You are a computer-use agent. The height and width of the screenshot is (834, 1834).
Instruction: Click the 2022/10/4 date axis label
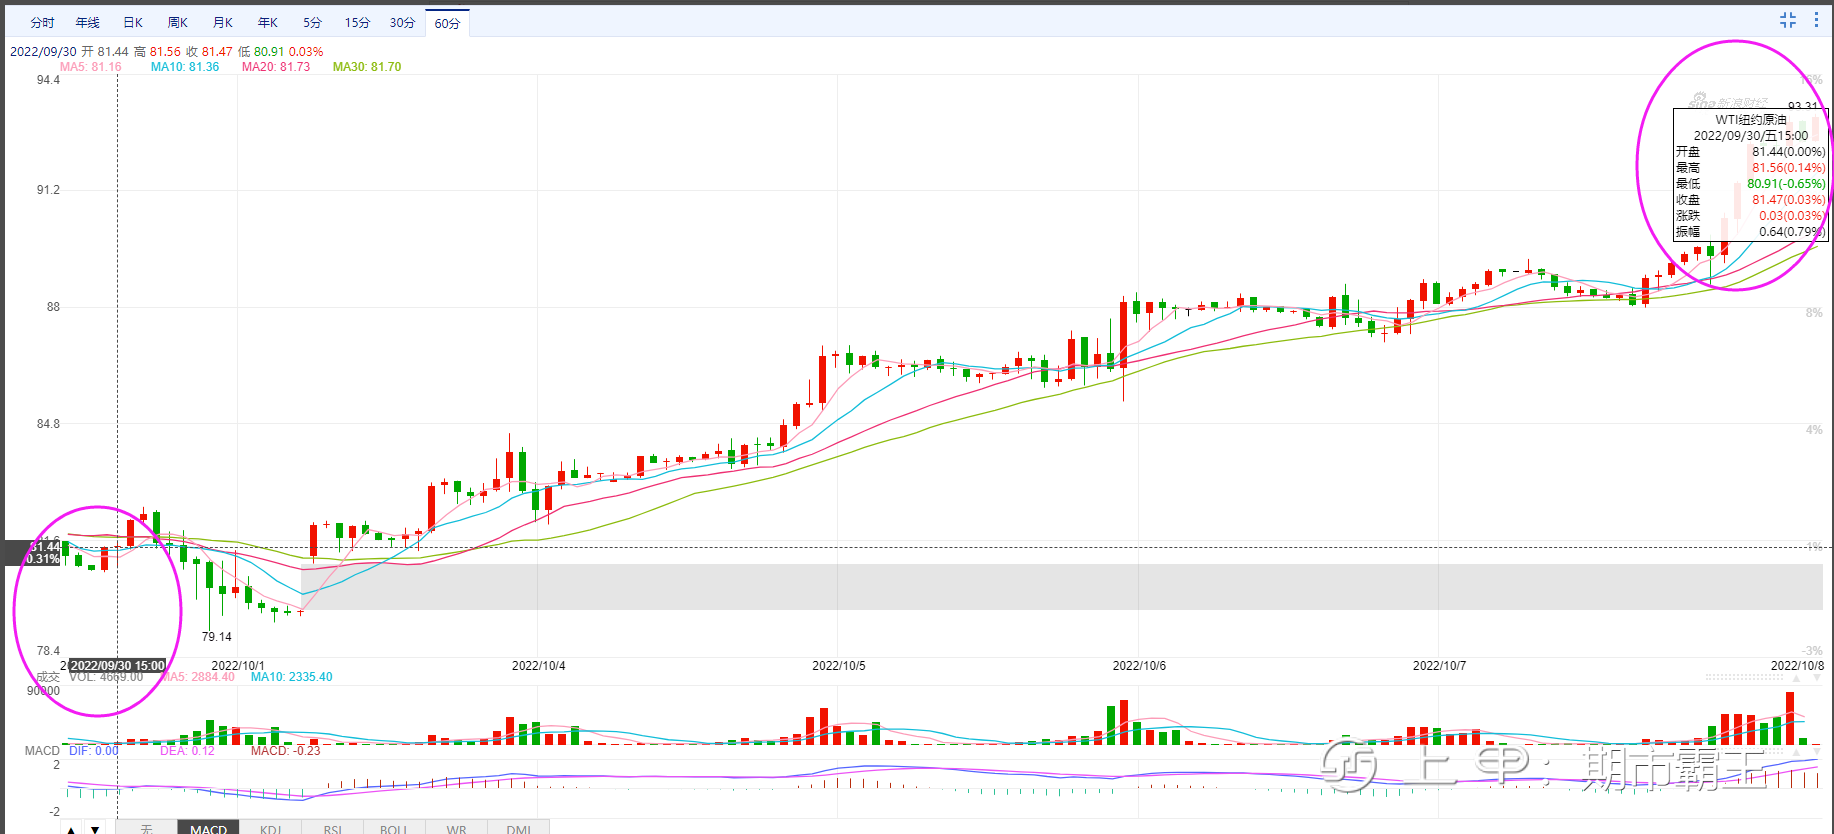tap(539, 666)
